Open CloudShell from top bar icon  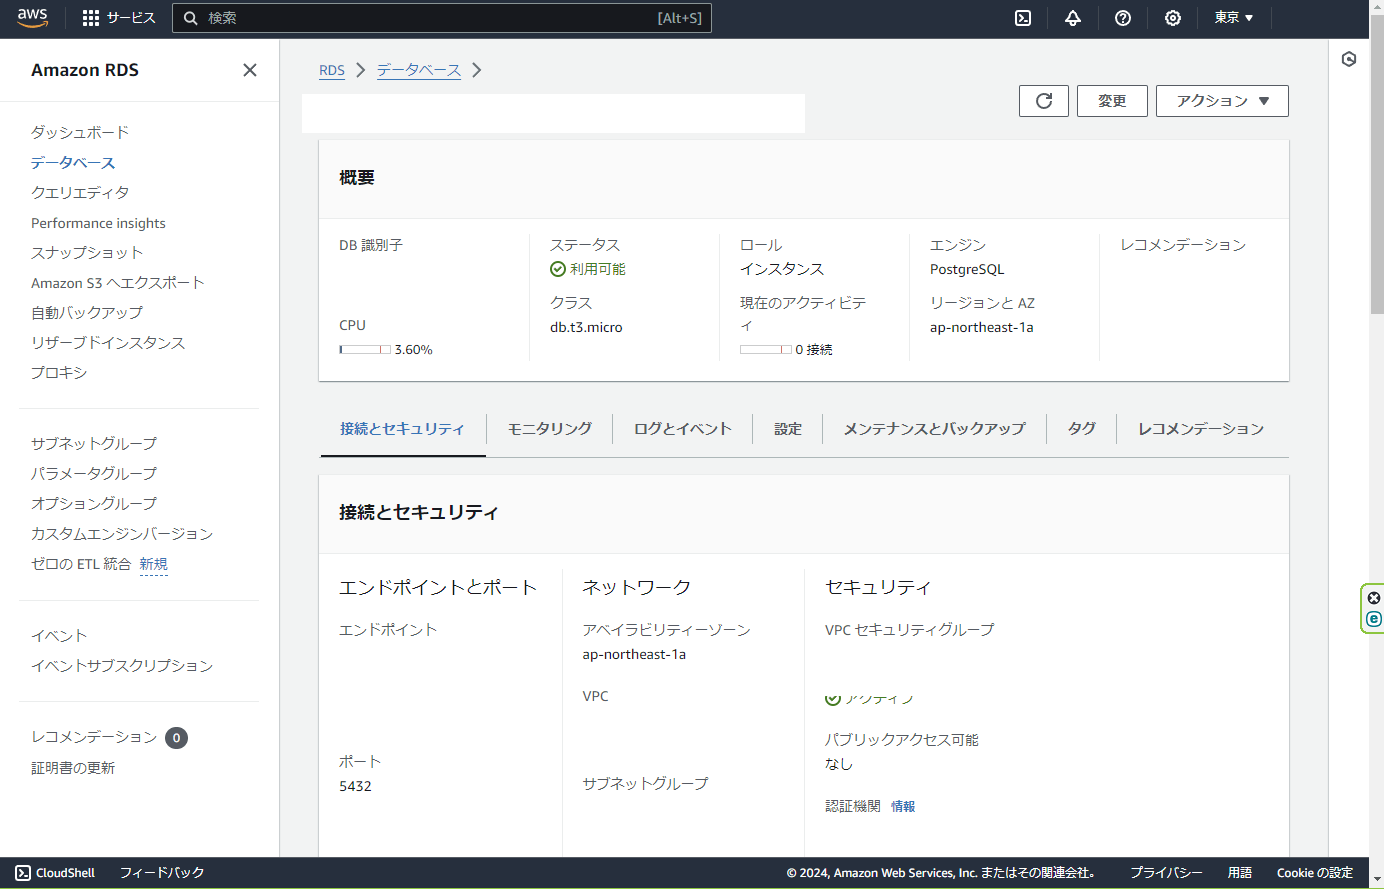(x=1023, y=18)
